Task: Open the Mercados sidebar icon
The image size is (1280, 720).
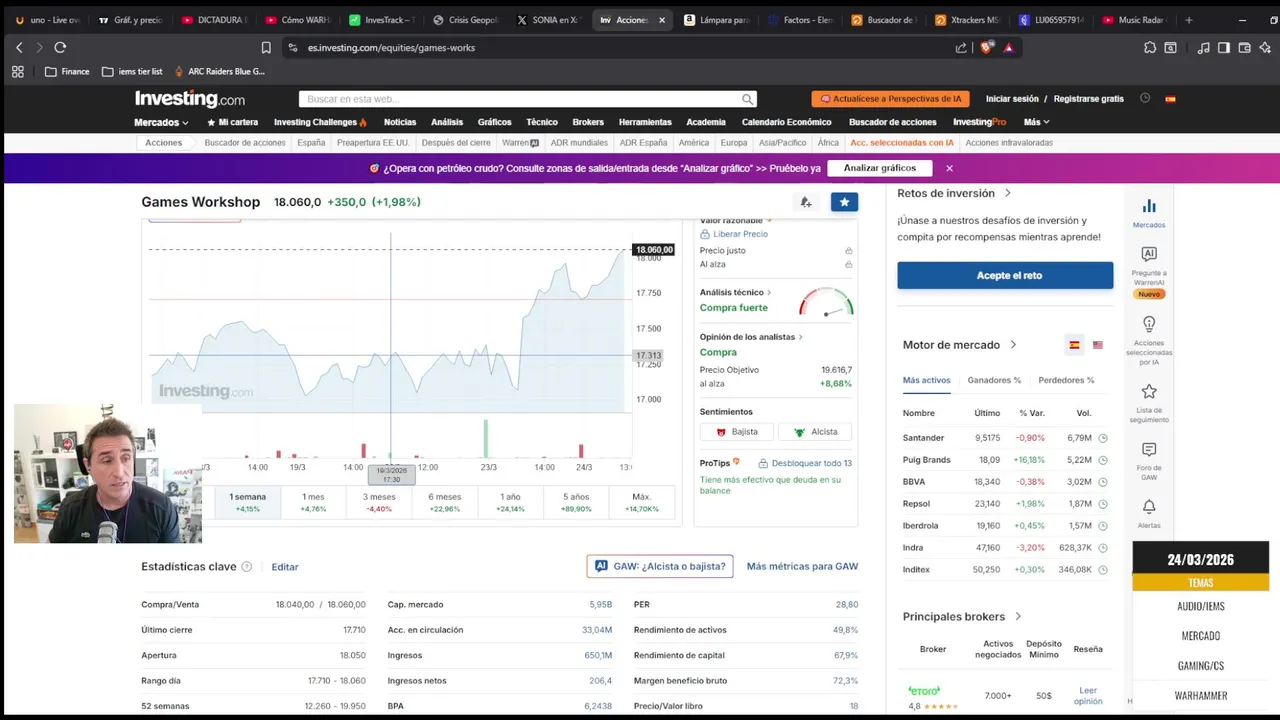Action: [x=1149, y=212]
